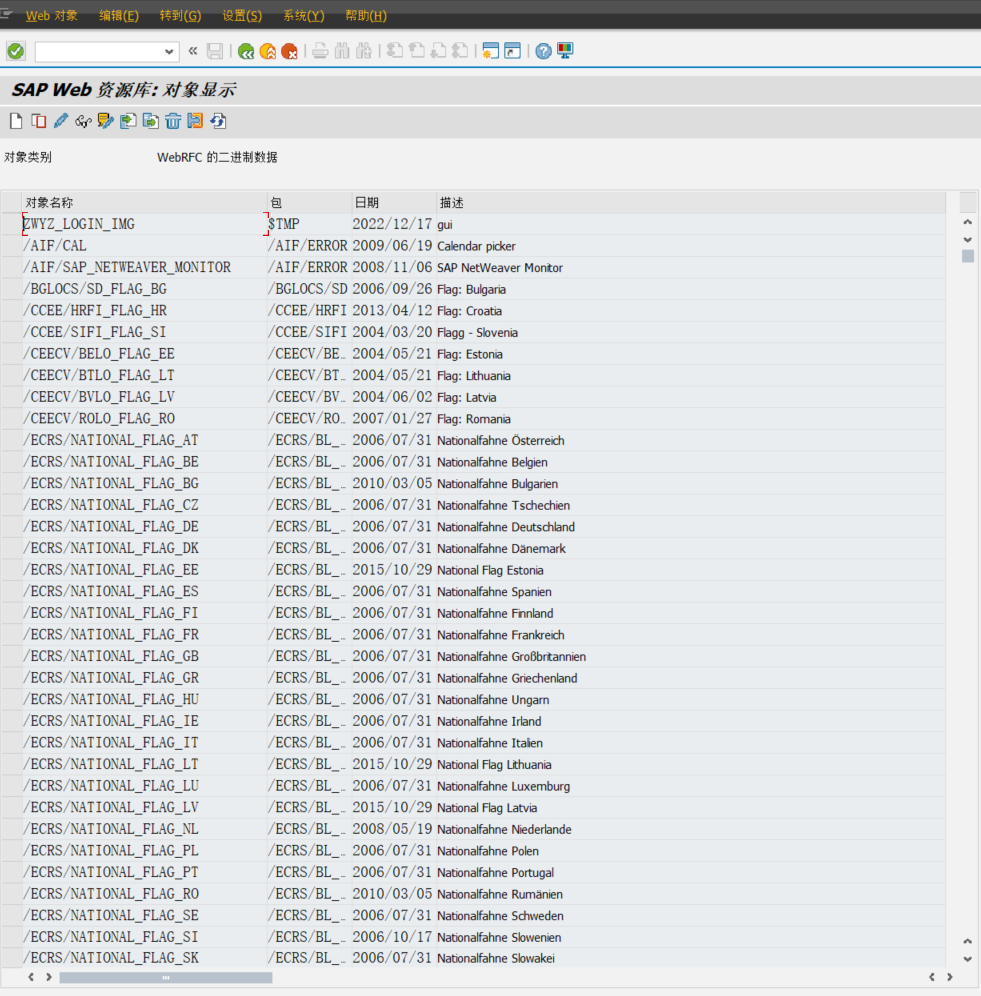Click vertical scrollbar up arrow at top
This screenshot has width=981, height=996.
click(968, 222)
